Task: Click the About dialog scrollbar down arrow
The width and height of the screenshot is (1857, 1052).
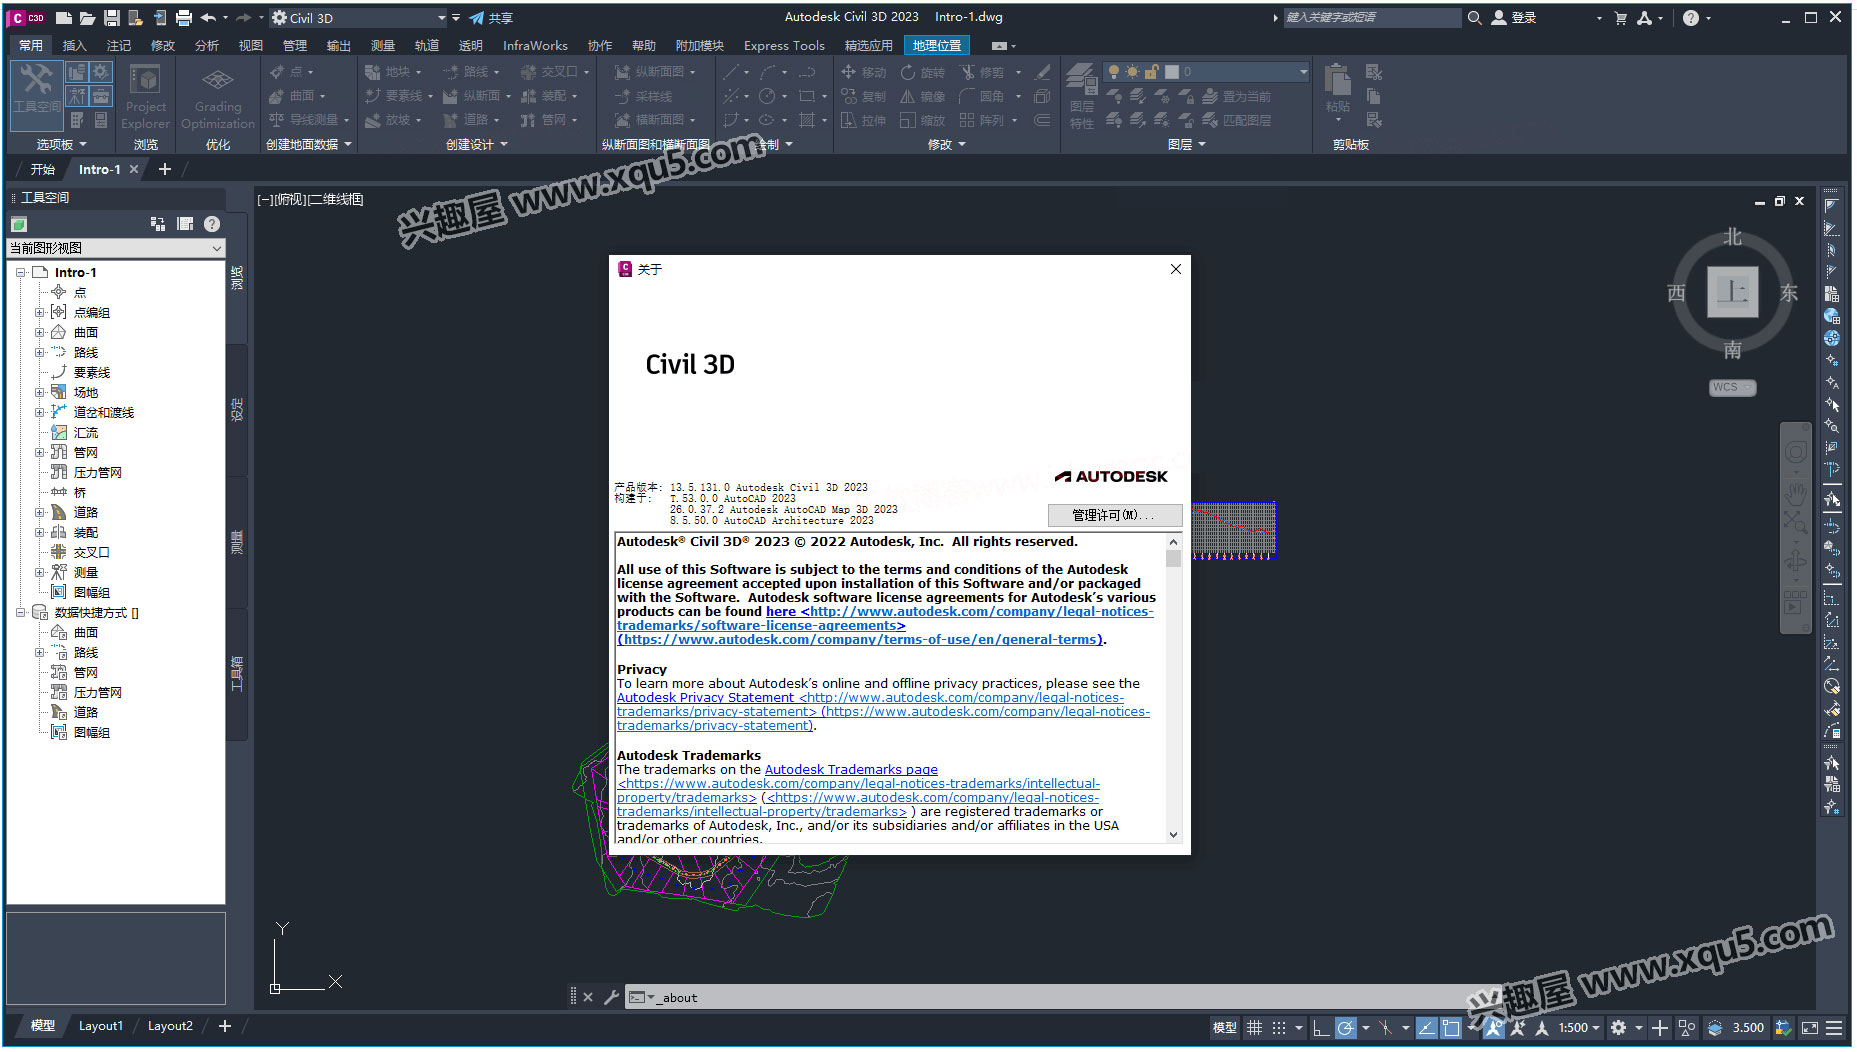Action: click(1174, 834)
